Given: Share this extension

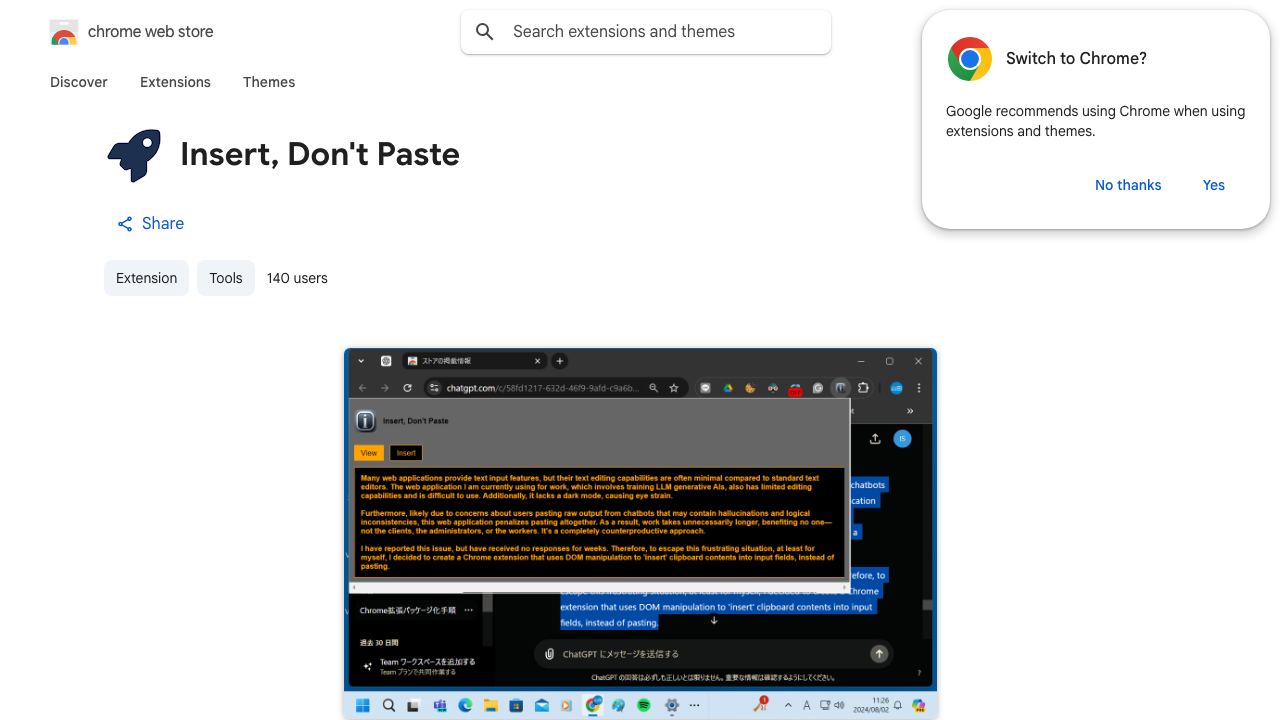Looking at the screenshot, I should point(150,223).
